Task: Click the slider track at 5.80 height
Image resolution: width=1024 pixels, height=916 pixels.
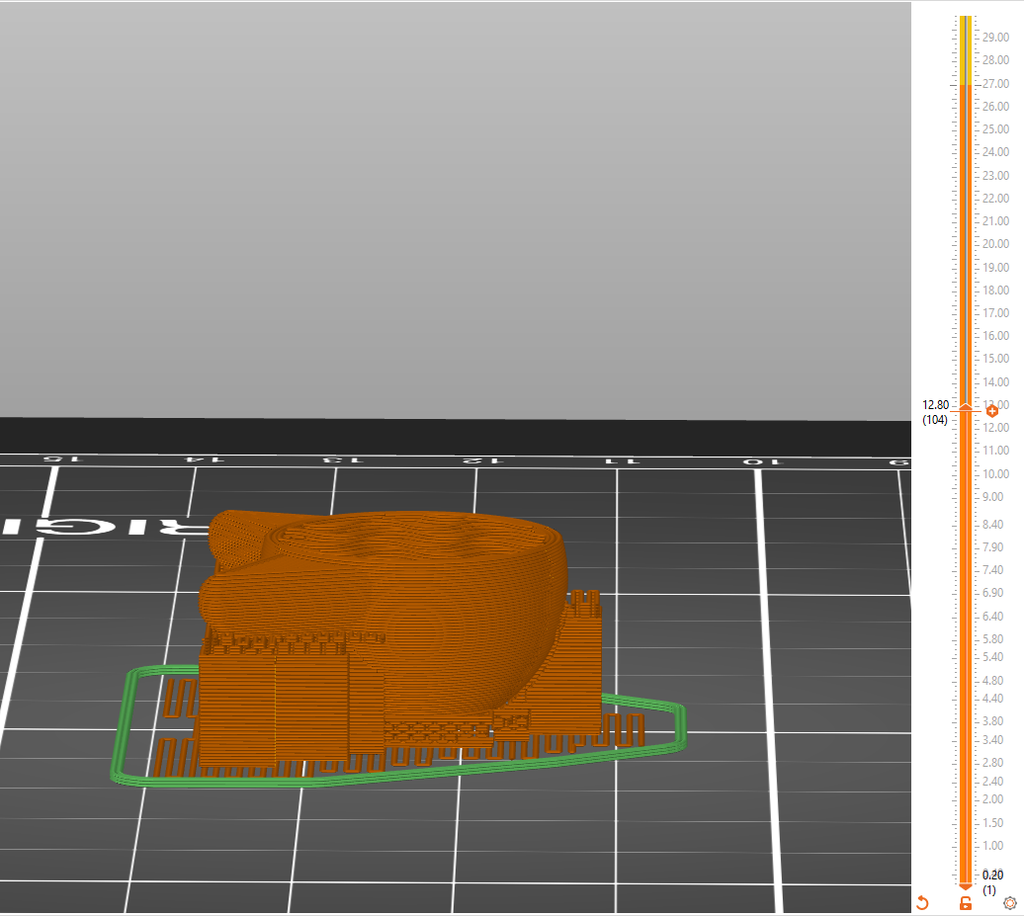Action: (x=965, y=639)
